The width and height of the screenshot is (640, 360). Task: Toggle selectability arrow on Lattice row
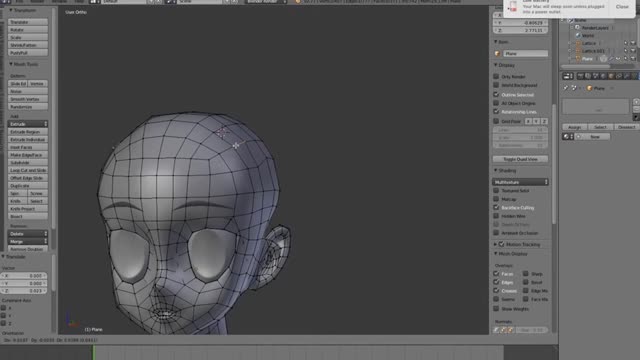point(625,43)
